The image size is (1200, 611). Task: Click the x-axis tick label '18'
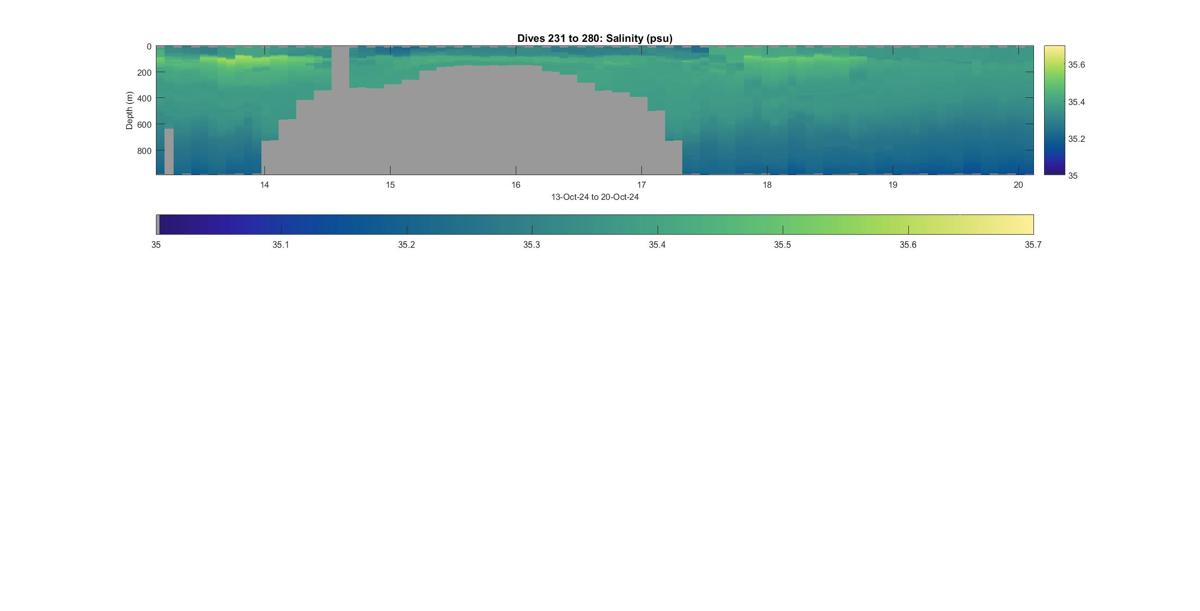click(767, 184)
